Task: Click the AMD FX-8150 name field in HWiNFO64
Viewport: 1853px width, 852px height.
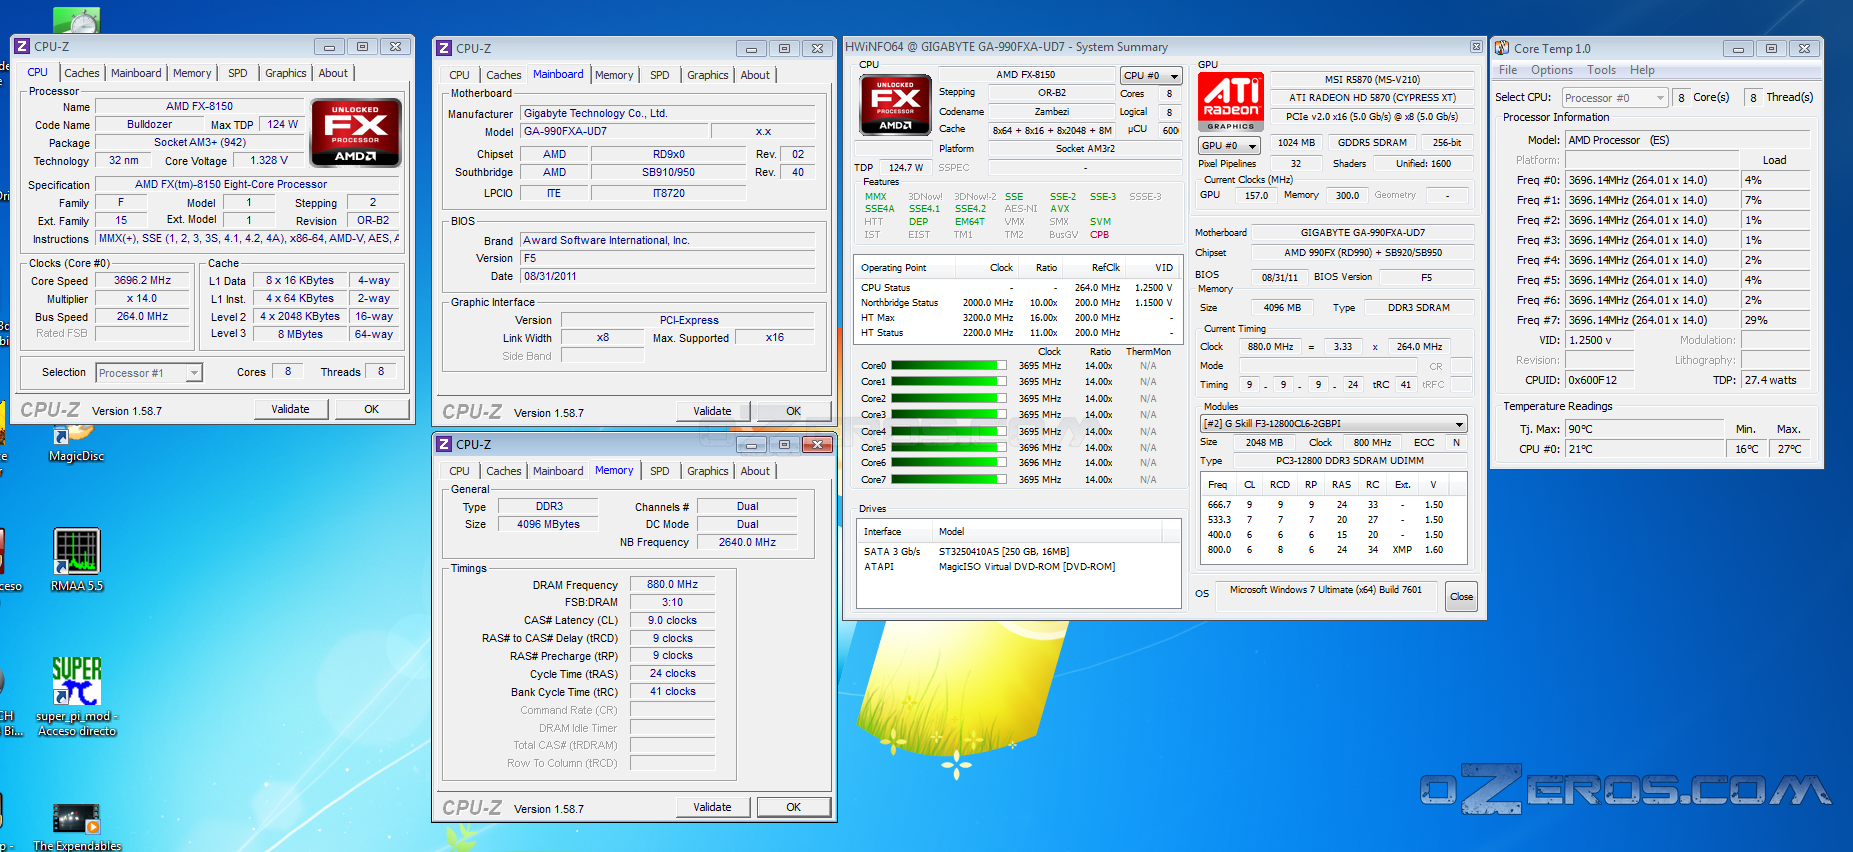Action: (x=1025, y=75)
